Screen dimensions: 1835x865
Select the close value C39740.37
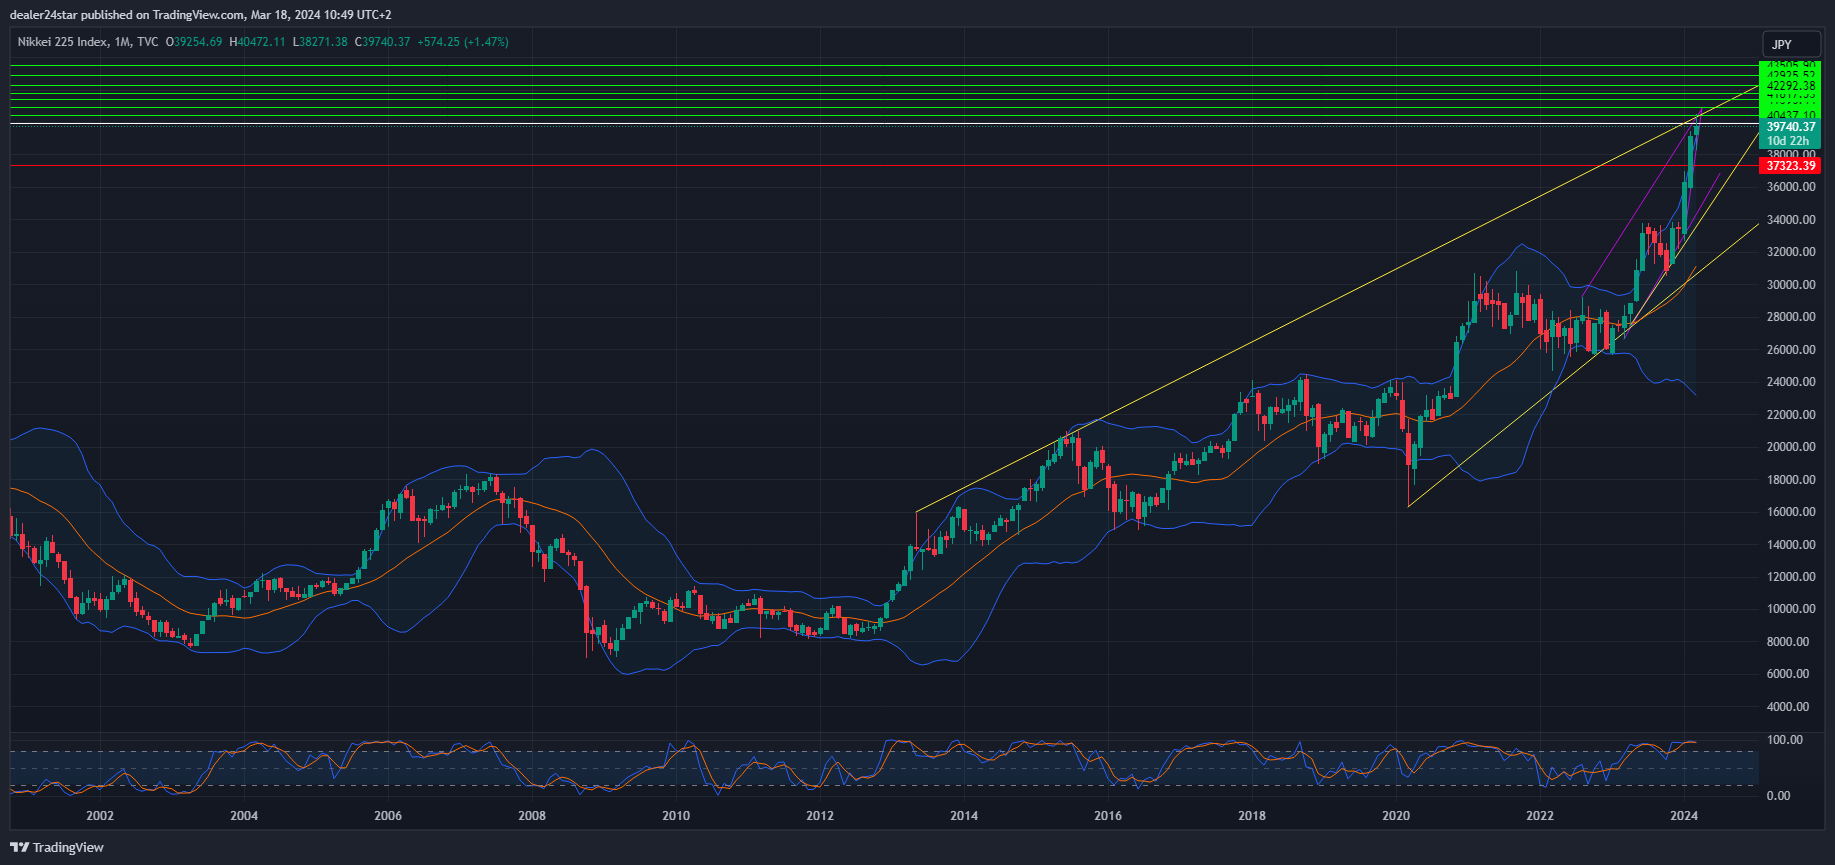pos(383,42)
